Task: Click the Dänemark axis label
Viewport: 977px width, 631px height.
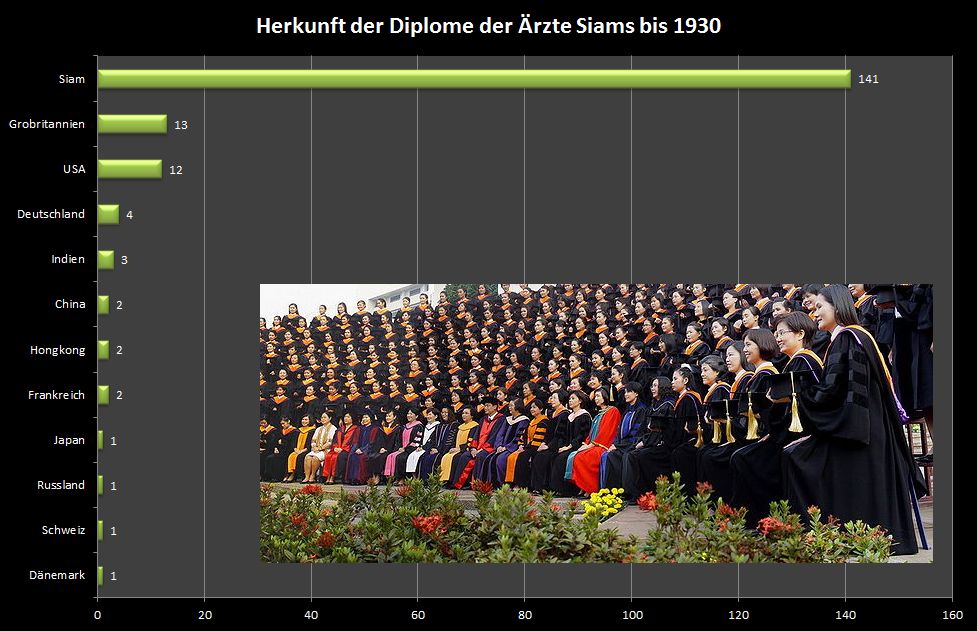Action: coord(59,575)
